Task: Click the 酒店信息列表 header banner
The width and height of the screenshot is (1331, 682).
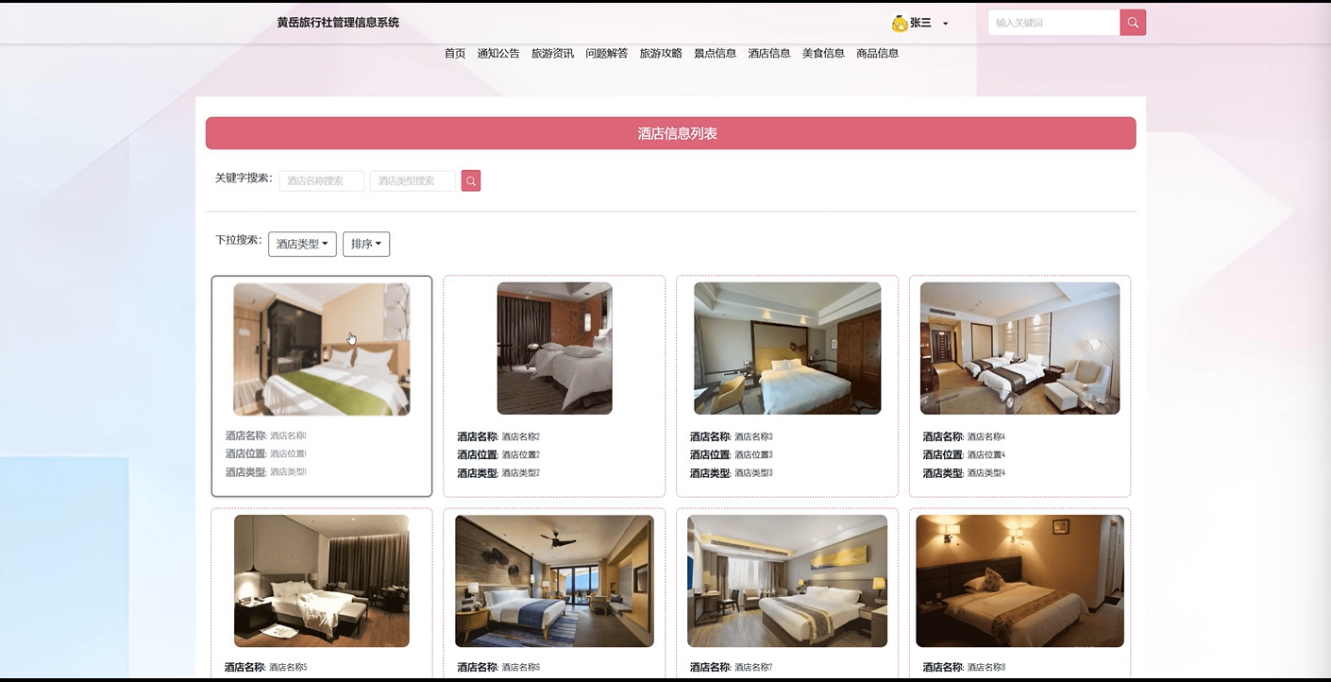Action: click(671, 133)
